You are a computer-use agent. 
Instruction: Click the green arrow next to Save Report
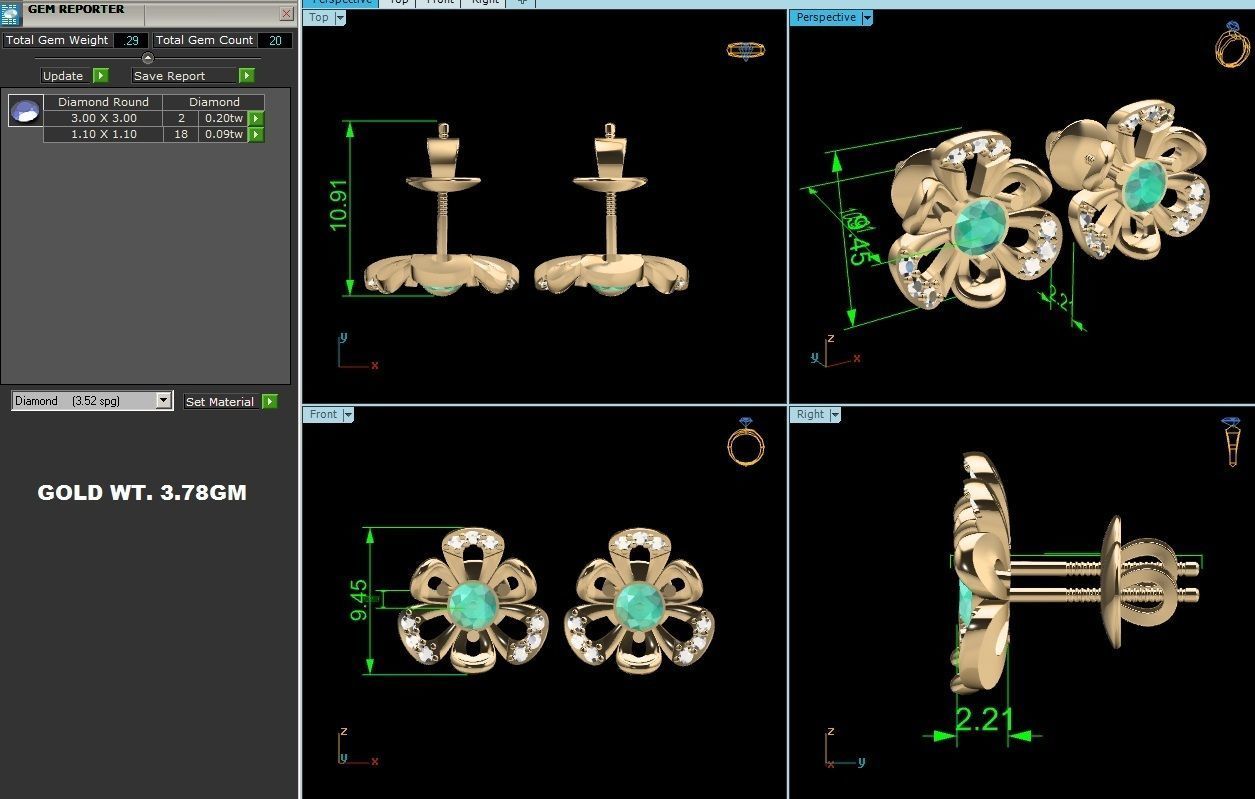pyautogui.click(x=246, y=75)
